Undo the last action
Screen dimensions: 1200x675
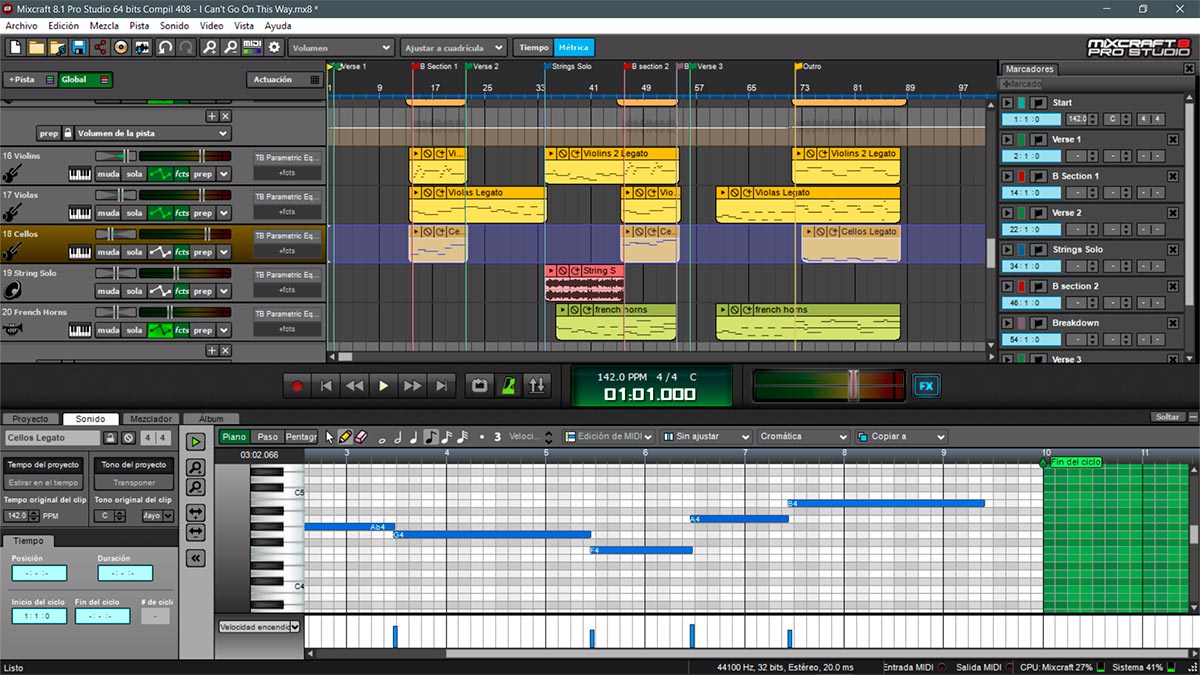point(165,47)
